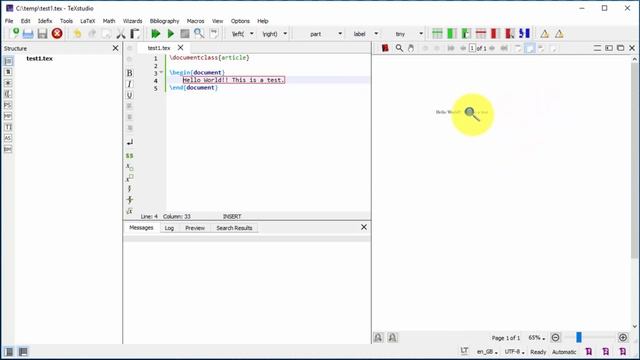Zoom in the PDF with the plus button

coord(623,338)
